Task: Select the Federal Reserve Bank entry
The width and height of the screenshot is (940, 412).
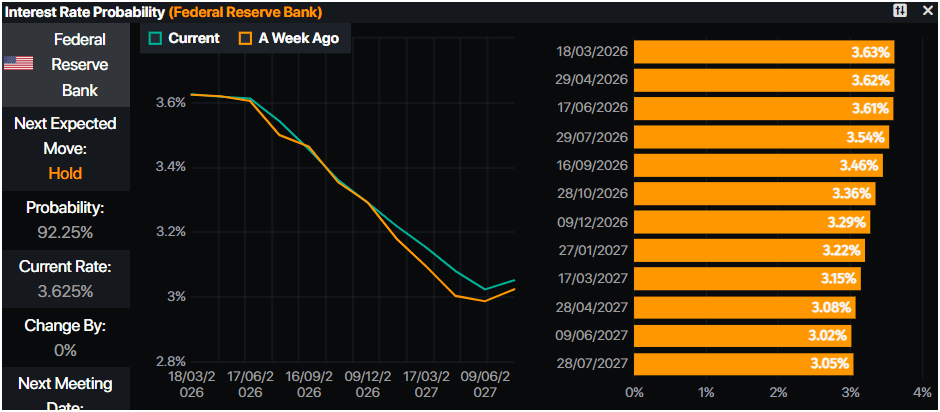Action: pyautogui.click(x=66, y=65)
